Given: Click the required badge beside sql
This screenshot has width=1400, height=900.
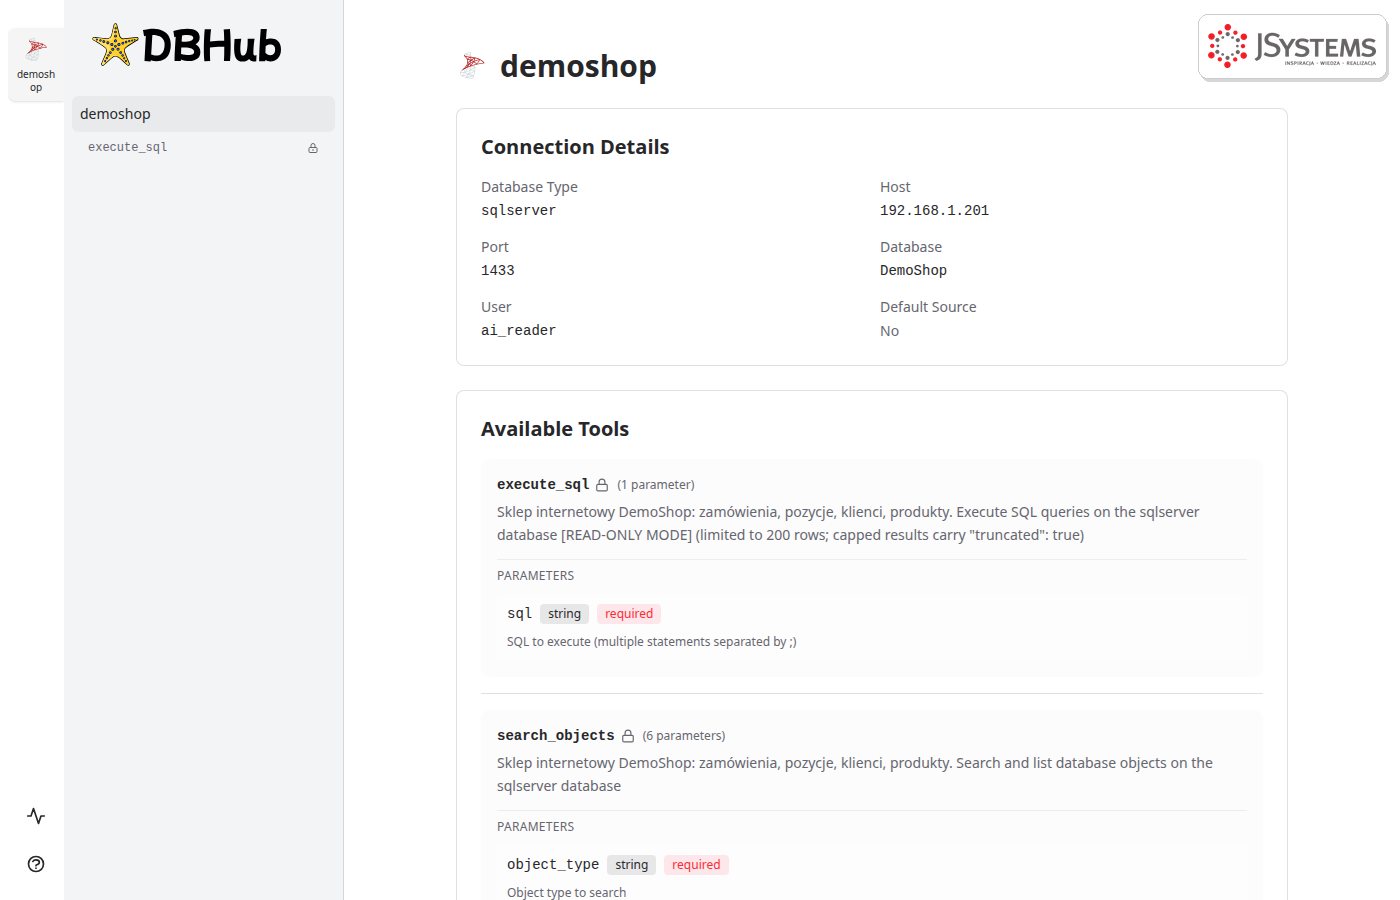Looking at the screenshot, I should [x=629, y=614].
